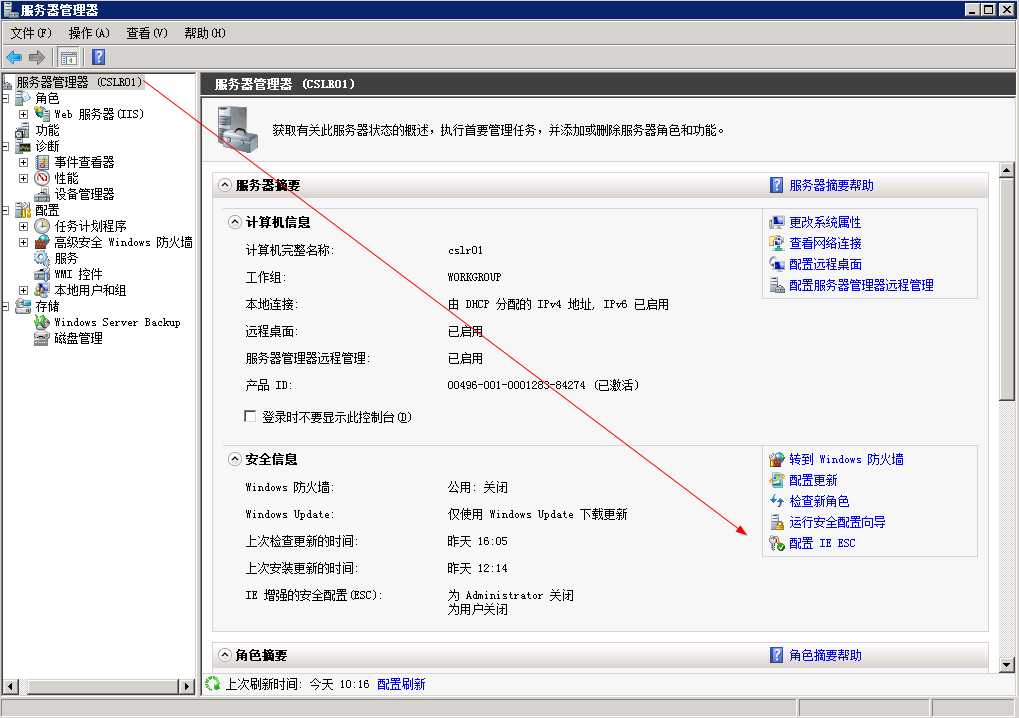Open the 配置更新 link

(813, 480)
